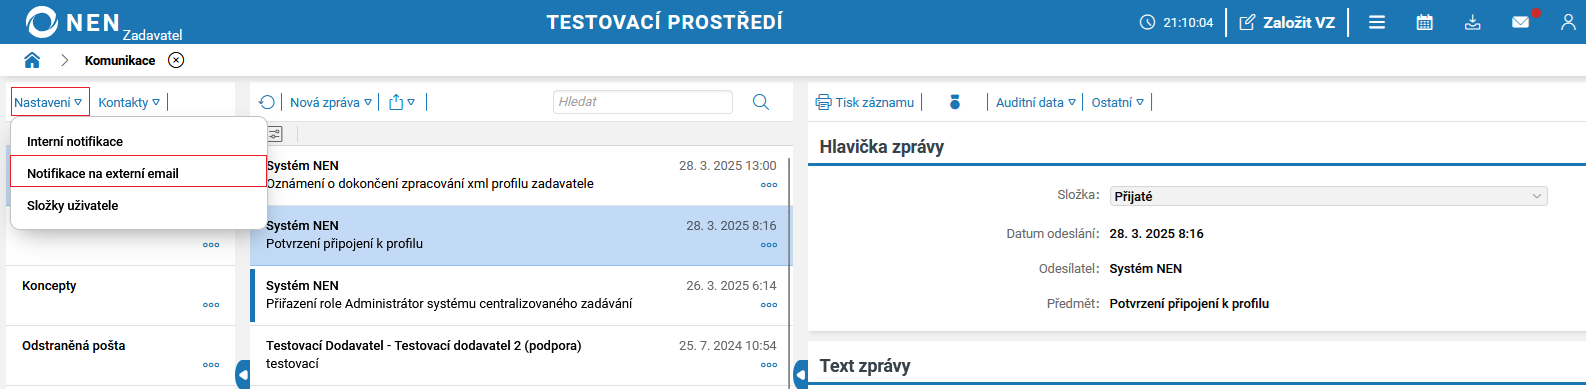Open options dots for Koncepty folder
The height and width of the screenshot is (389, 1586).
[x=211, y=305]
